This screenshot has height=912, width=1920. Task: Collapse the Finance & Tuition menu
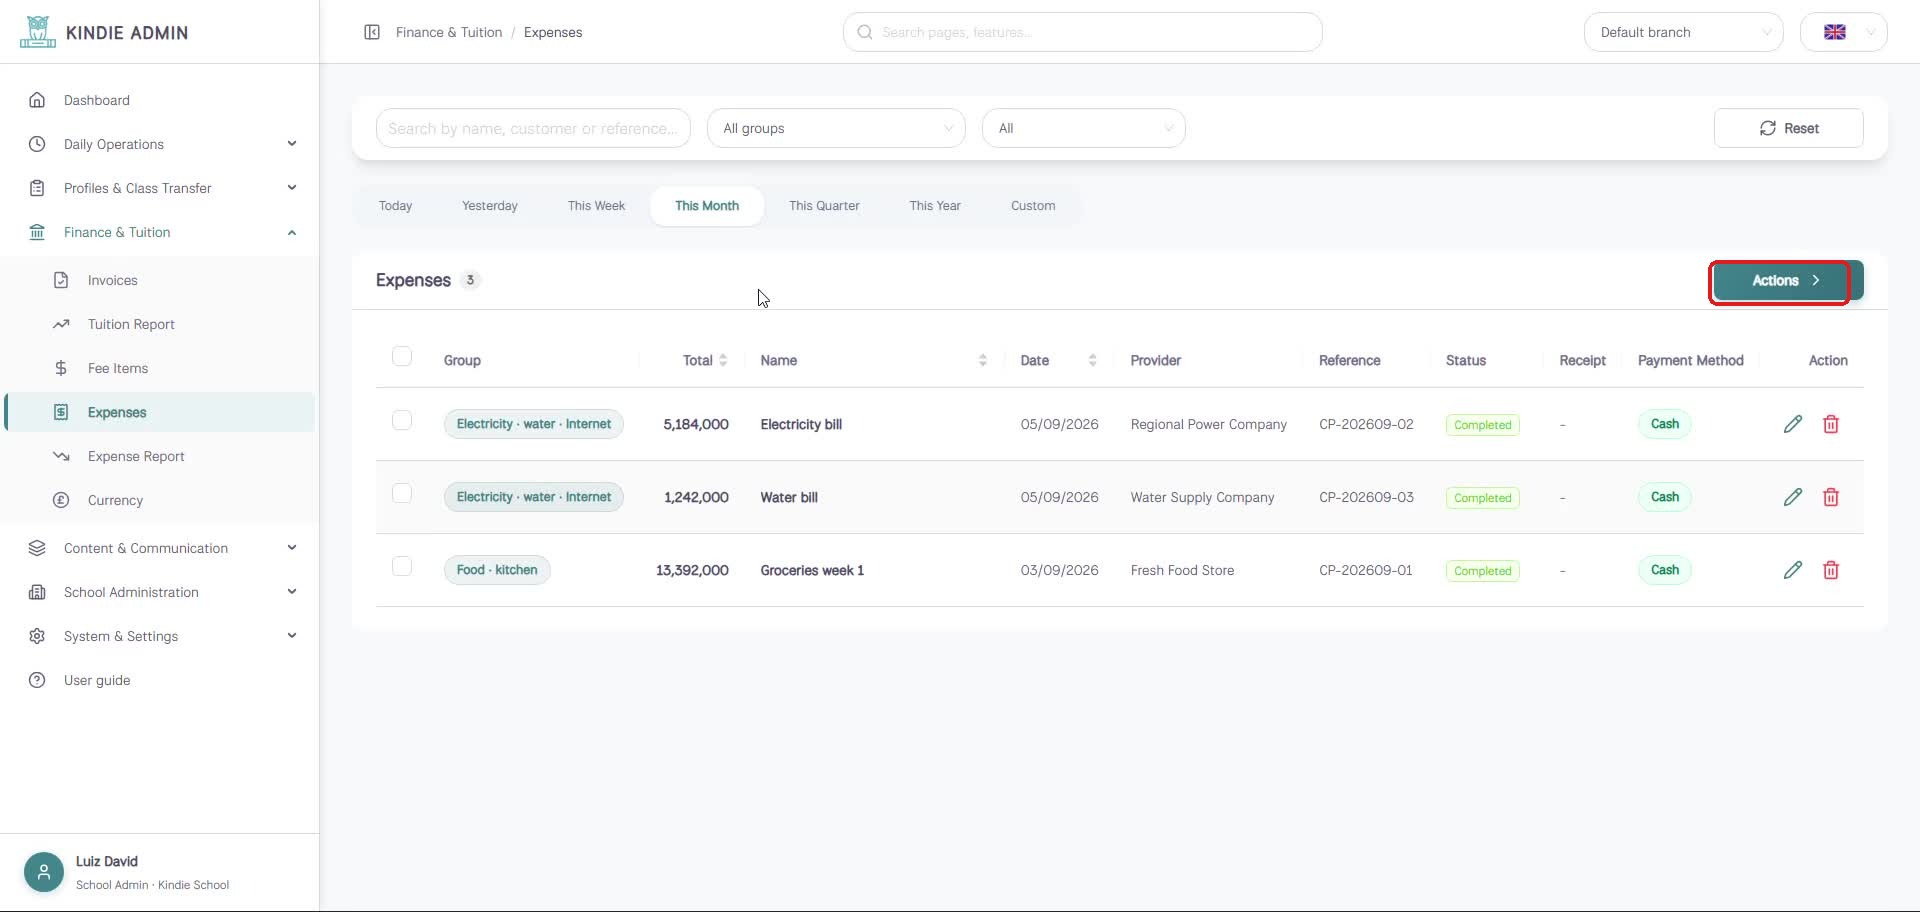pos(162,232)
